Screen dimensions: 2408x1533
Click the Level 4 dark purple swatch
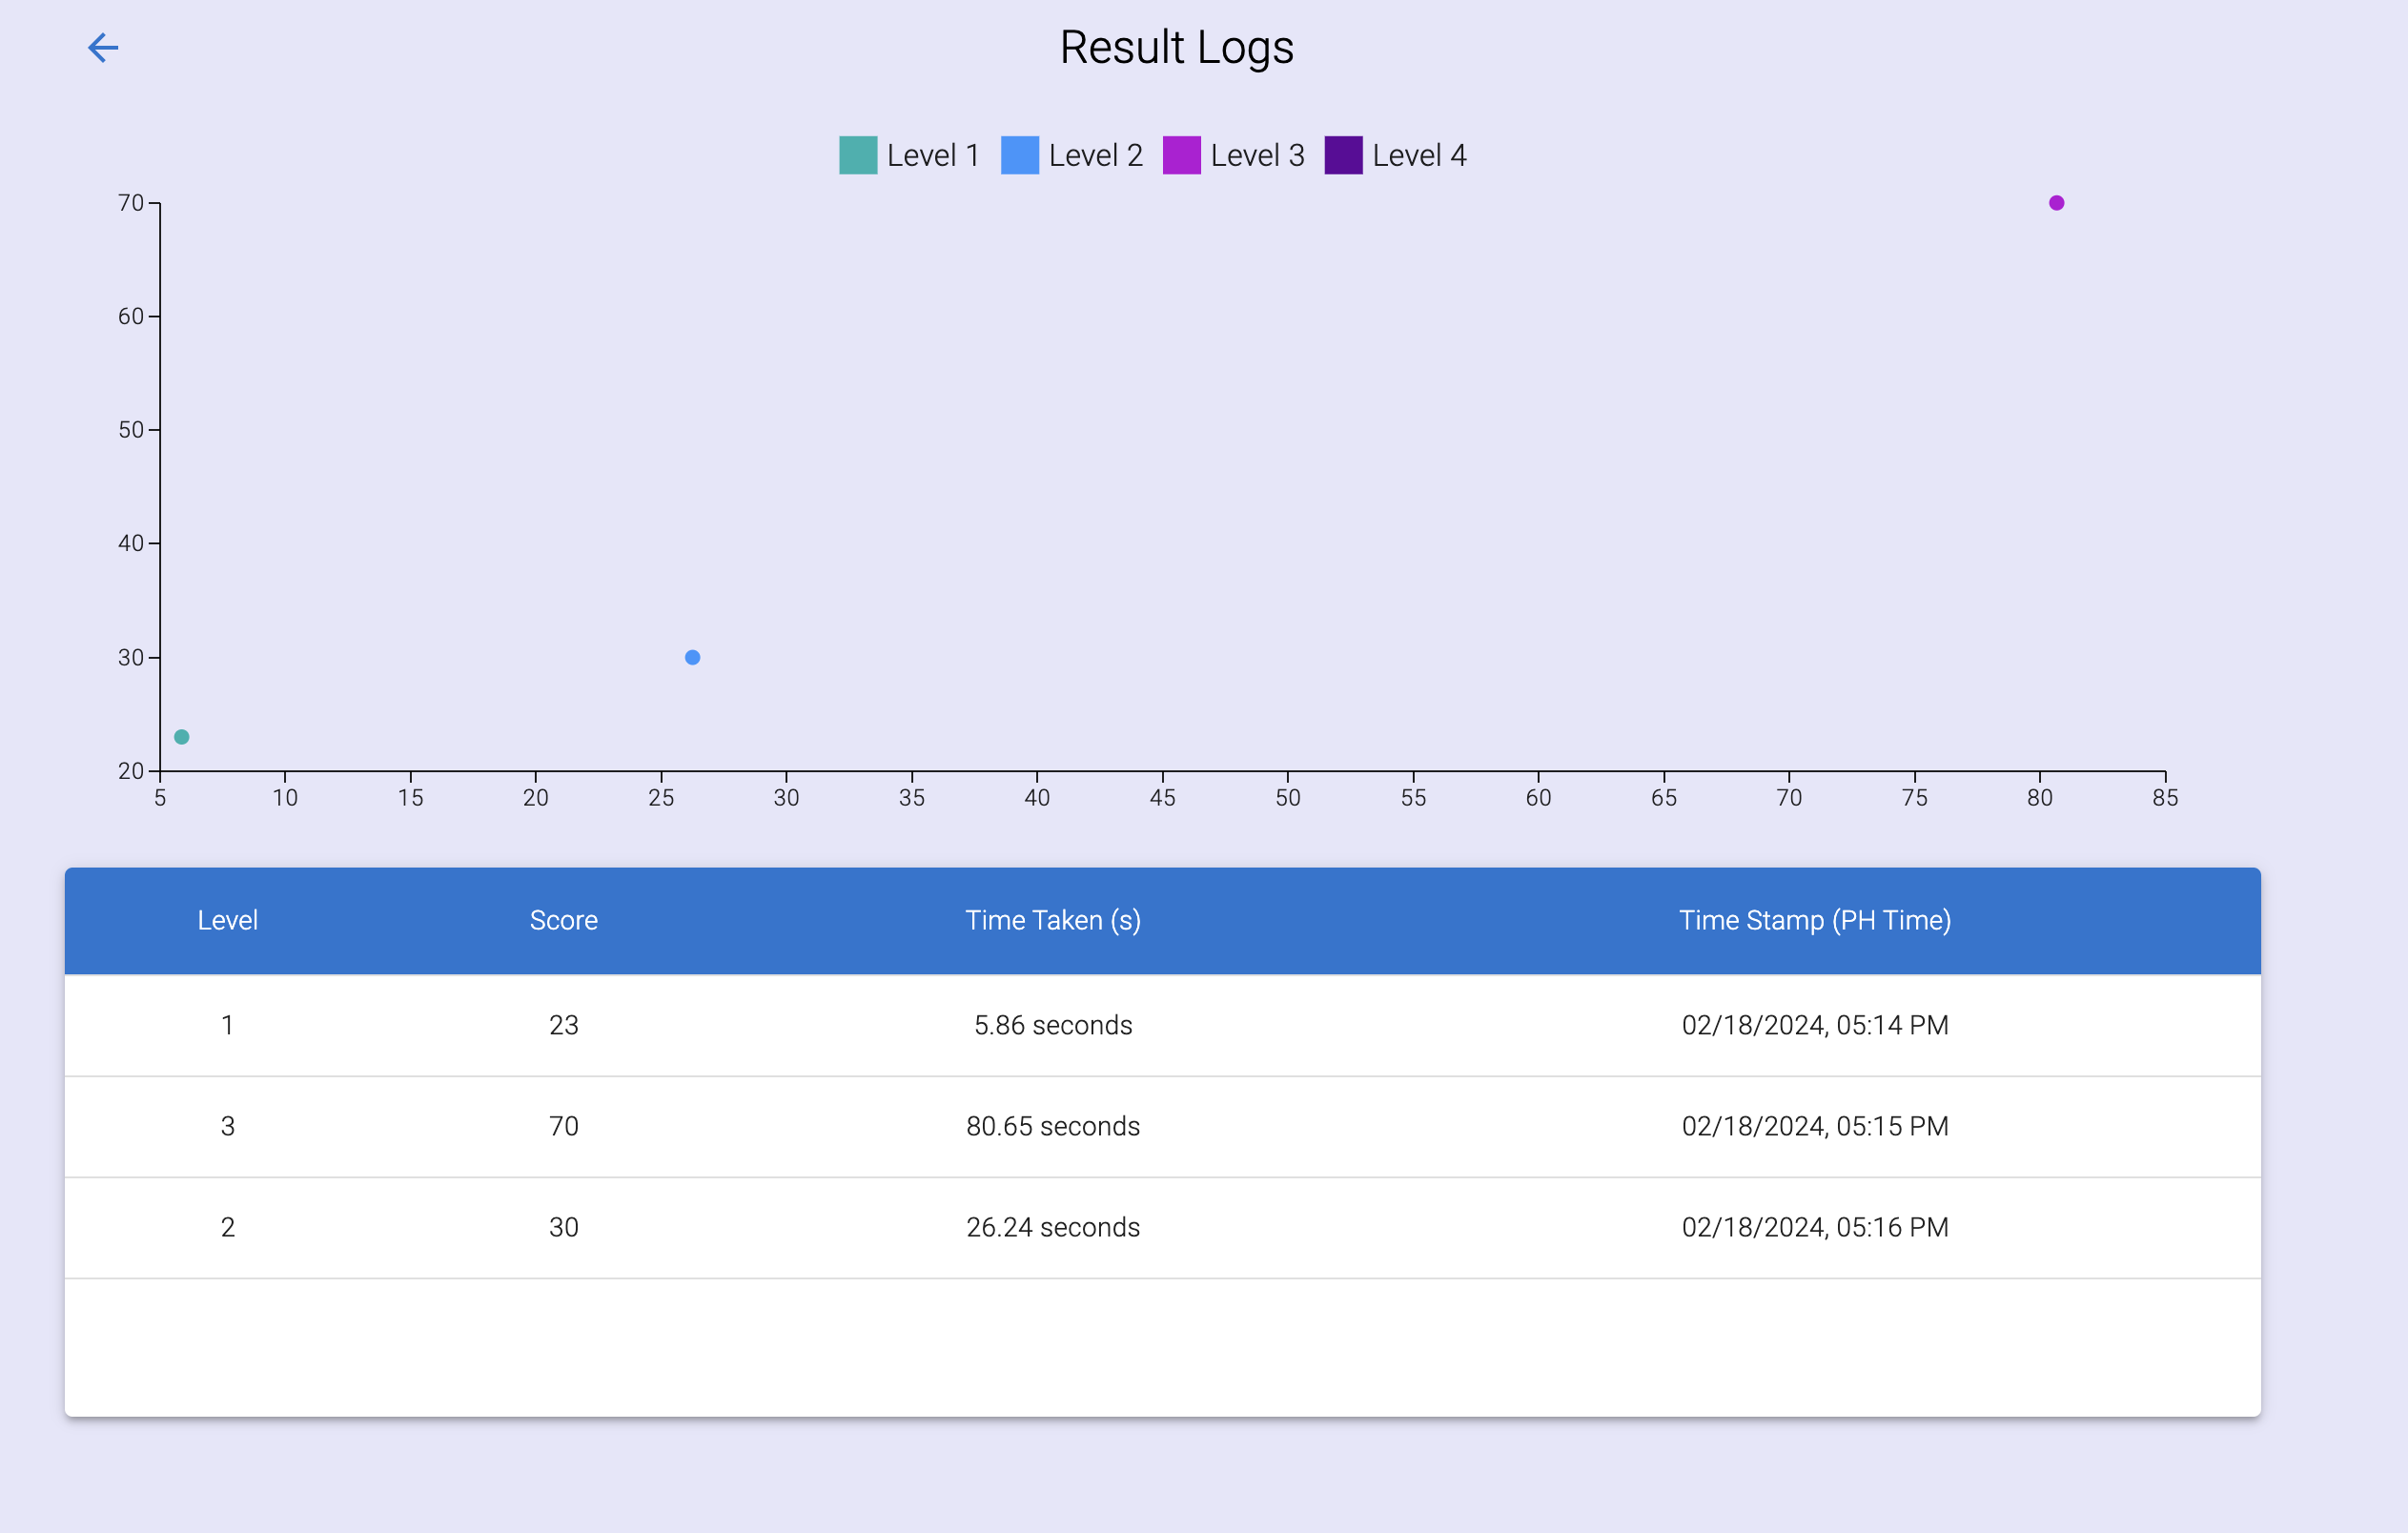click(1342, 155)
